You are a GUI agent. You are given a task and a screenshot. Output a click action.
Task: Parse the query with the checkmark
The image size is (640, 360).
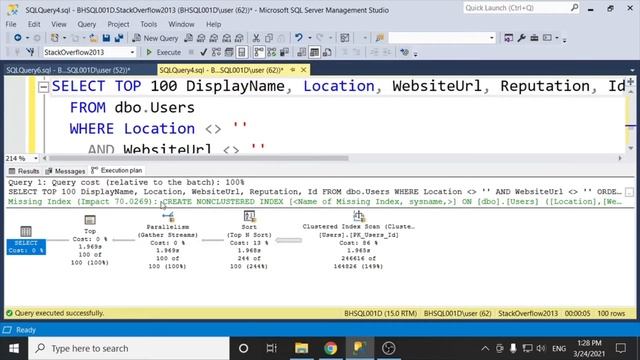pyautogui.click(x=204, y=52)
